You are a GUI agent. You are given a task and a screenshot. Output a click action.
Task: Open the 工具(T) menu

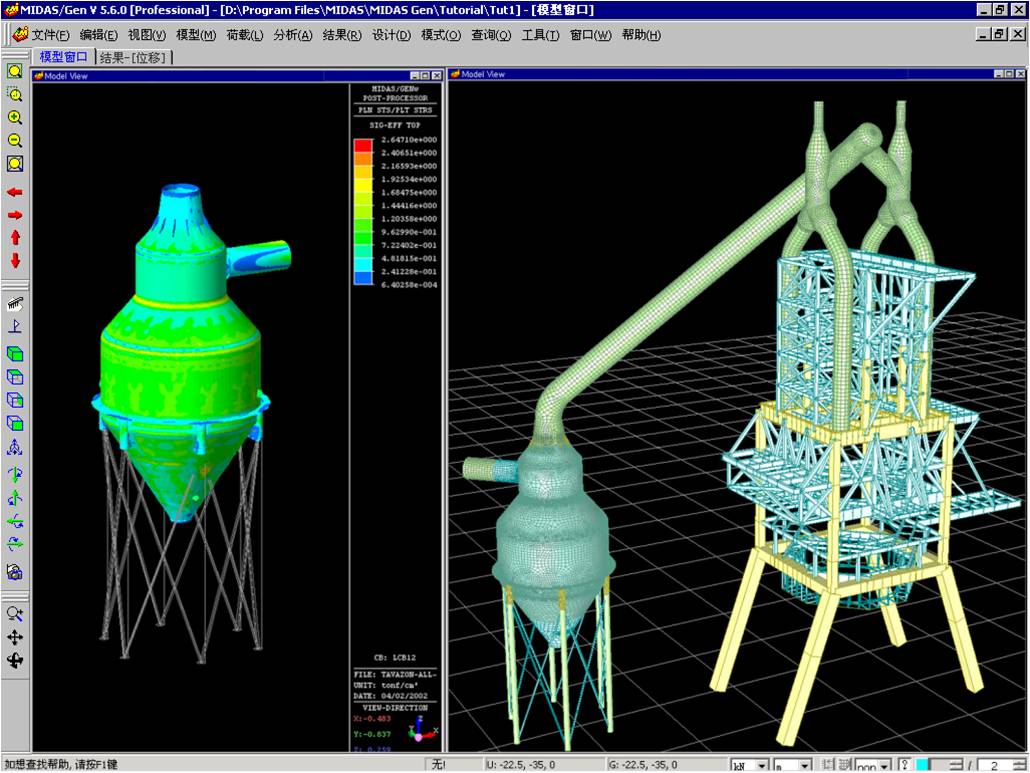coord(541,35)
